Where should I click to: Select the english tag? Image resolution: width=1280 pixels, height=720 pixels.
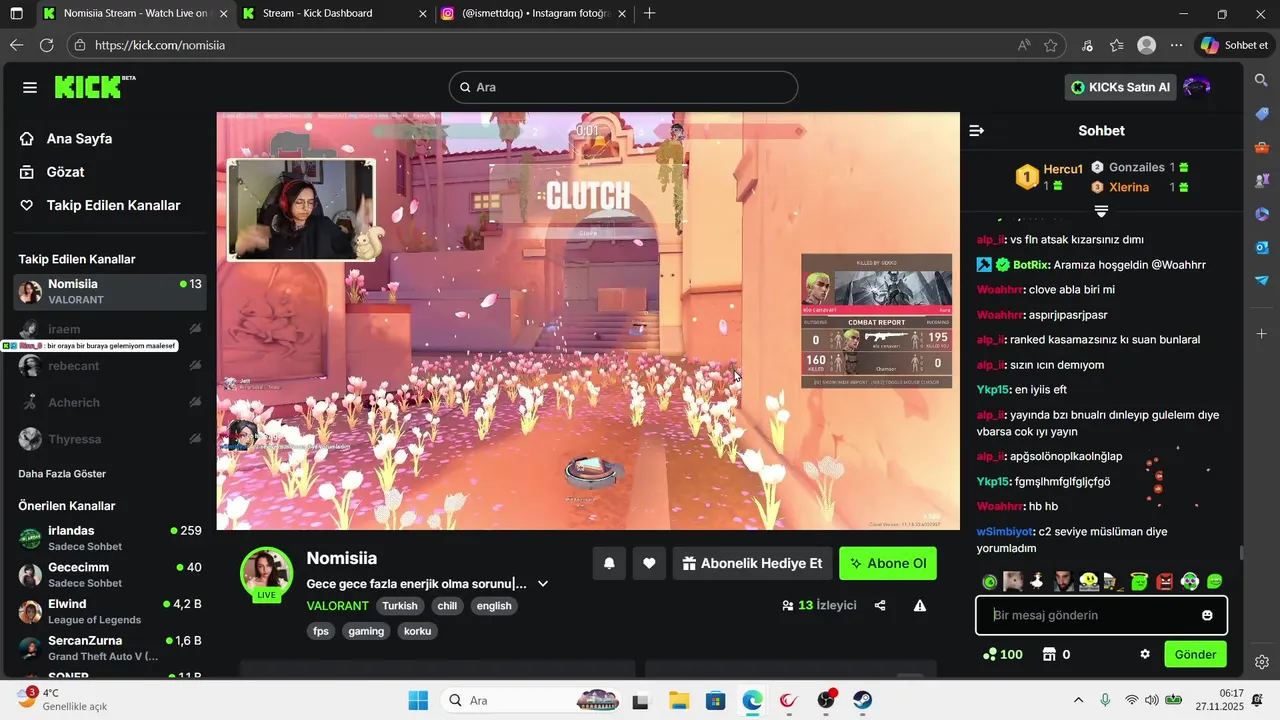point(494,606)
